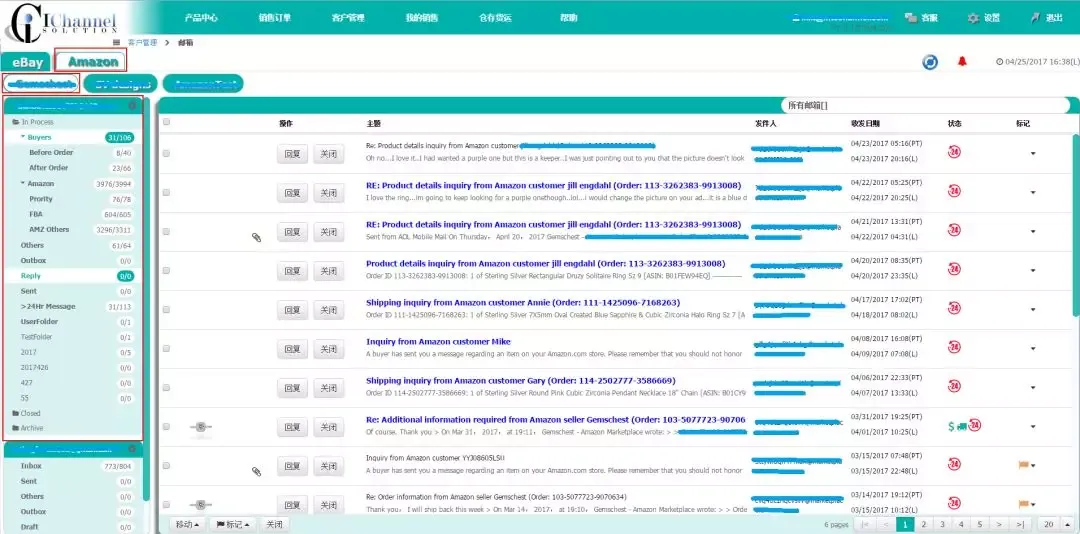Collapse the Amazon folder tree
The image size is (1080, 534).
point(23,183)
